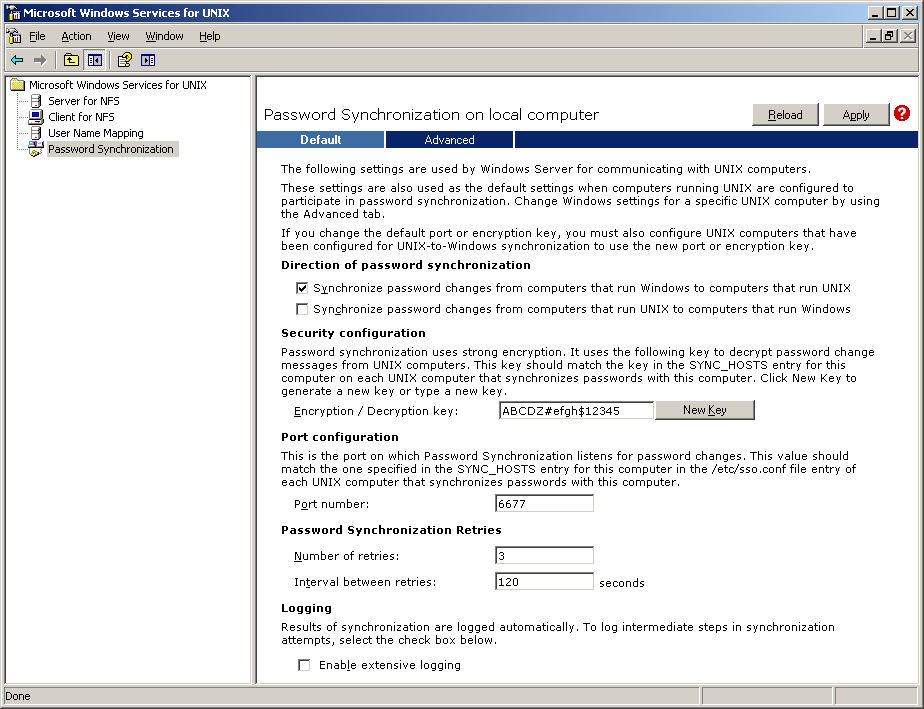Go up one level with folder icon
Viewport: 924px width, 709px height.
pos(71,60)
